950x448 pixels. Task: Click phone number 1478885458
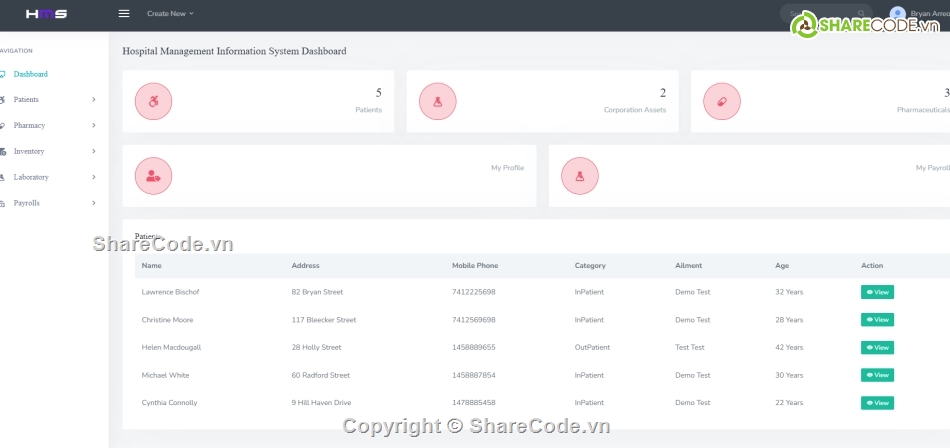(474, 403)
